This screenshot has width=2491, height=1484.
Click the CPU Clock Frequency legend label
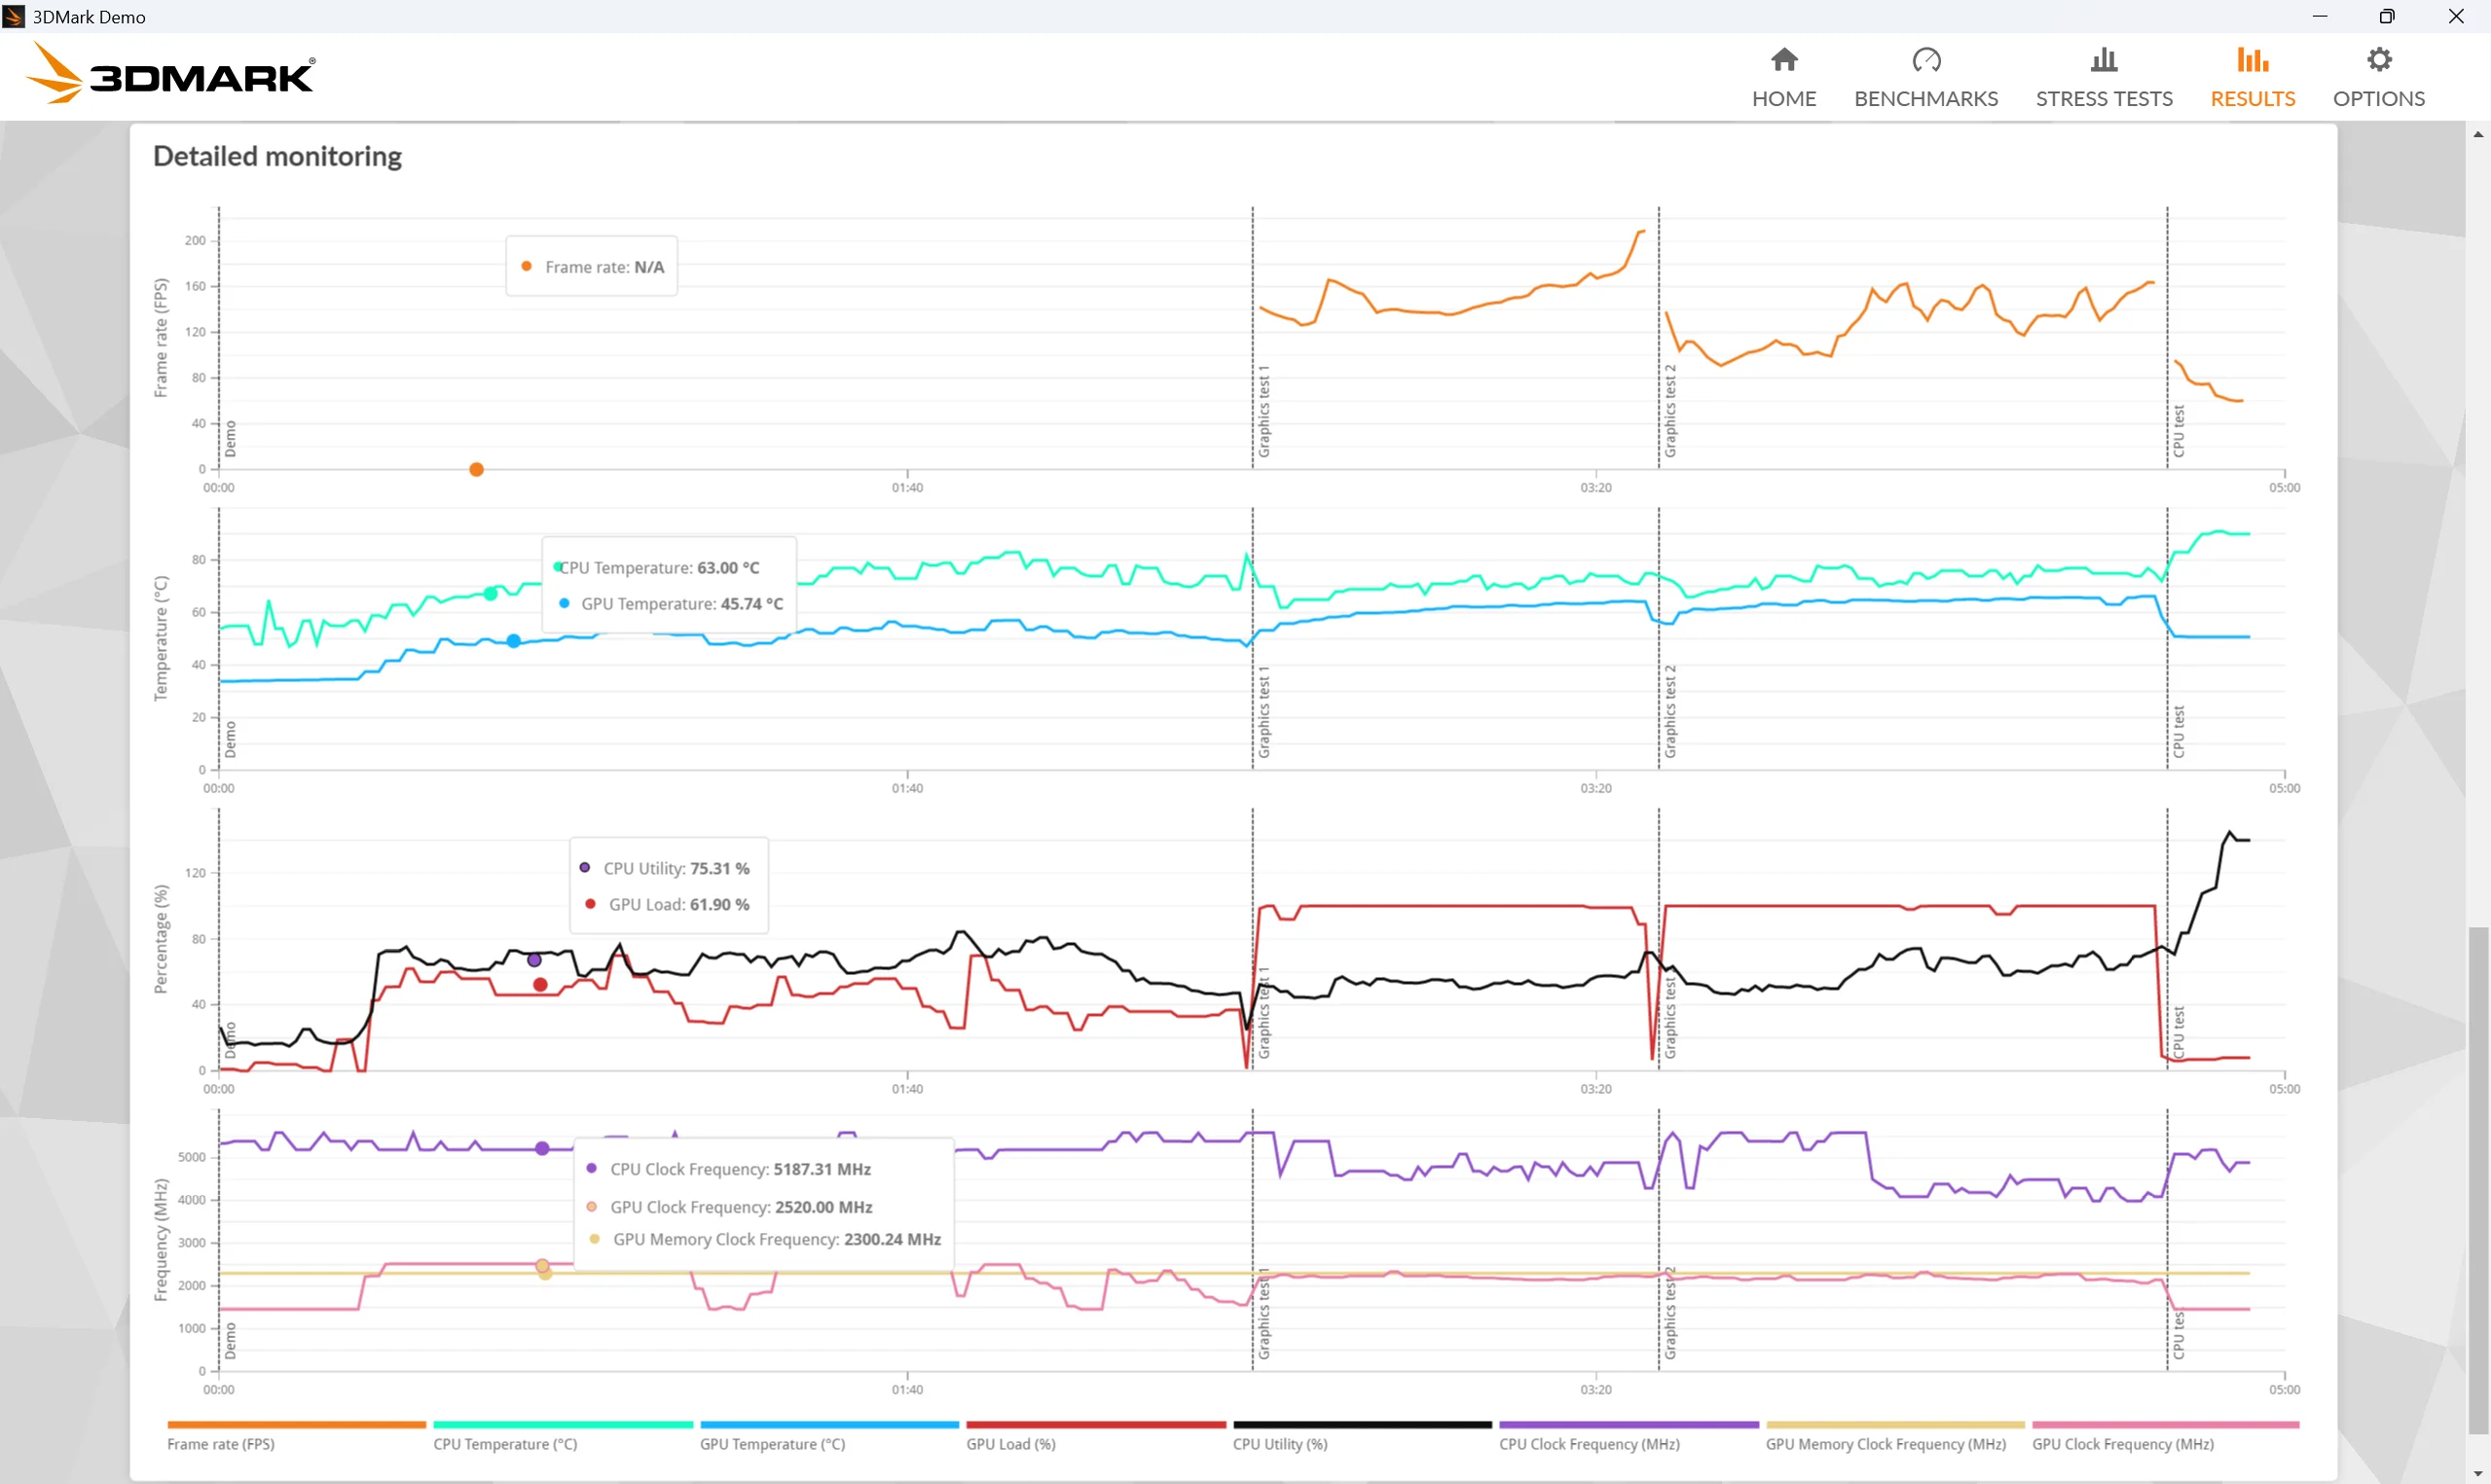coord(1588,1443)
